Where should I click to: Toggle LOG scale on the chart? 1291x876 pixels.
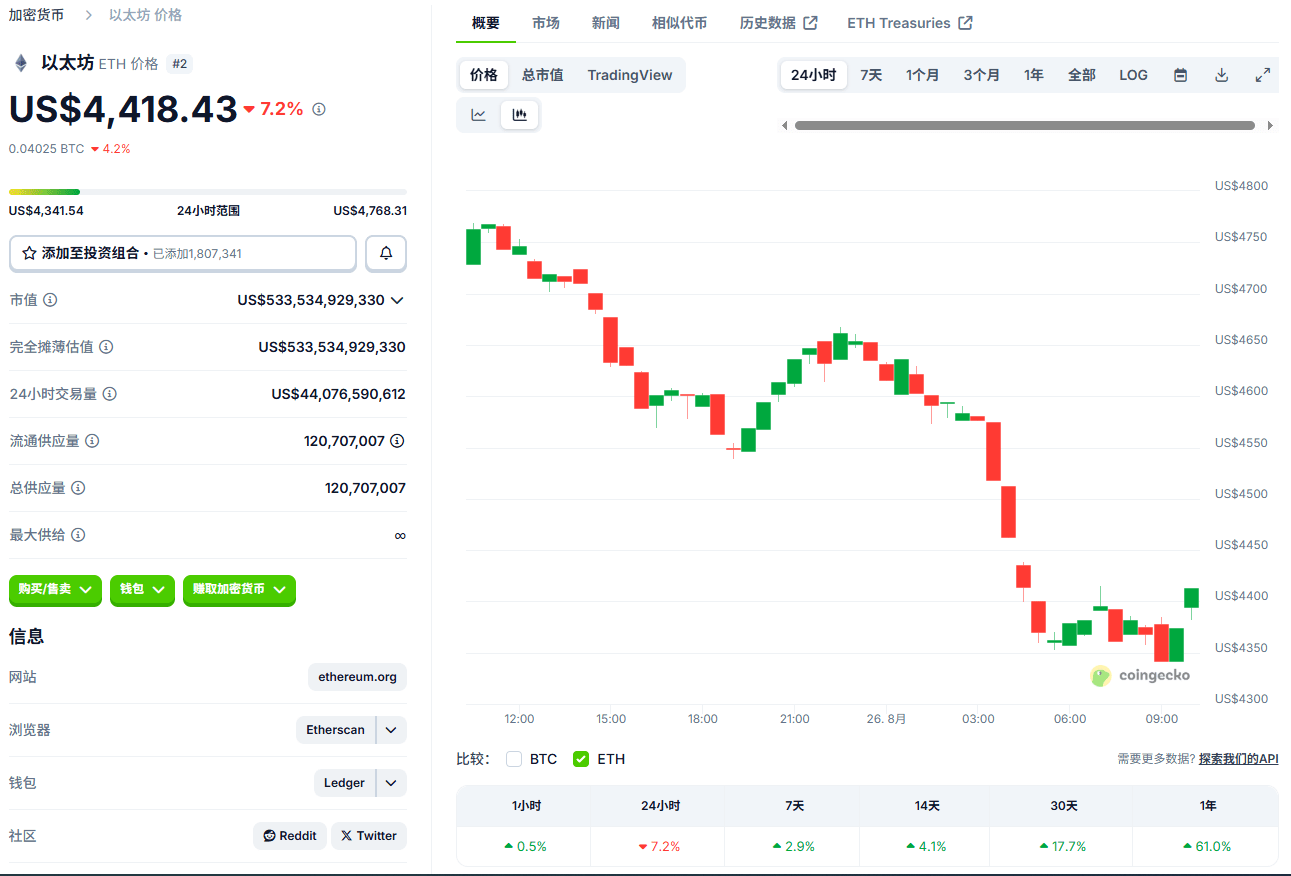(x=1133, y=75)
